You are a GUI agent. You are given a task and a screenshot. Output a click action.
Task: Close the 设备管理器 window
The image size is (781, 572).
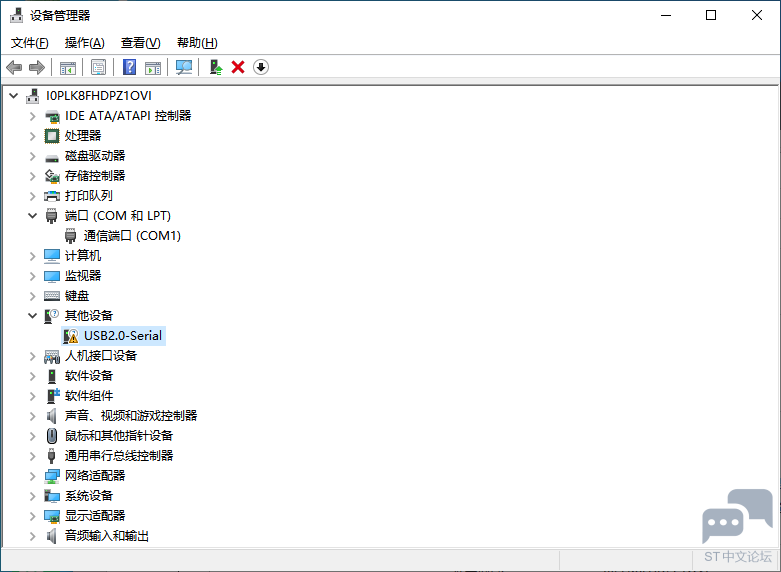(757, 15)
